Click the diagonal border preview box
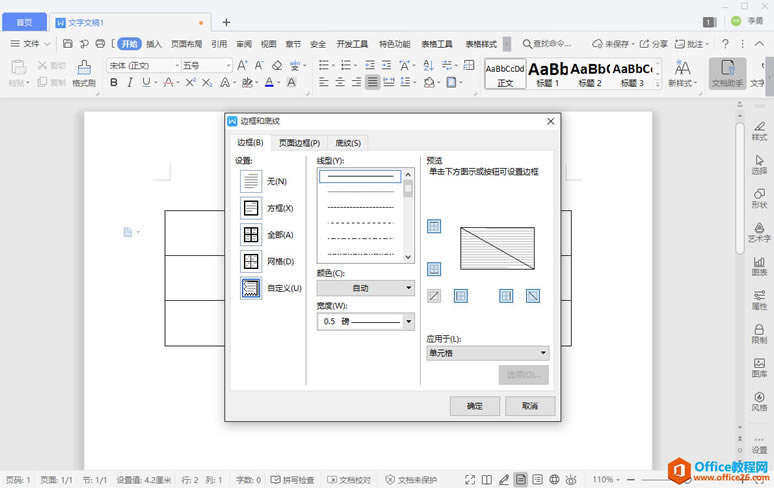Screen dimensions: 774x488 pyautogui.click(x=497, y=248)
